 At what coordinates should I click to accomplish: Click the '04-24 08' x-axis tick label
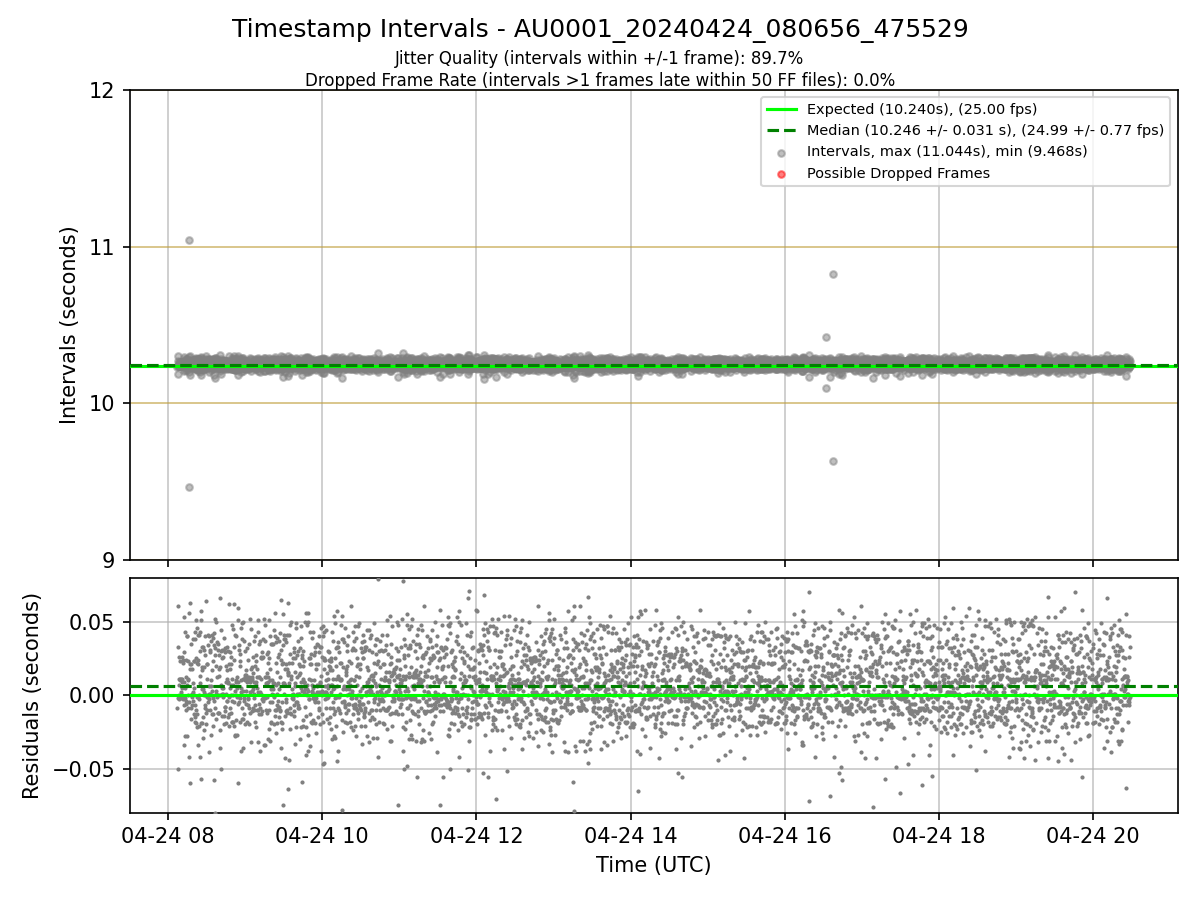pos(167,835)
